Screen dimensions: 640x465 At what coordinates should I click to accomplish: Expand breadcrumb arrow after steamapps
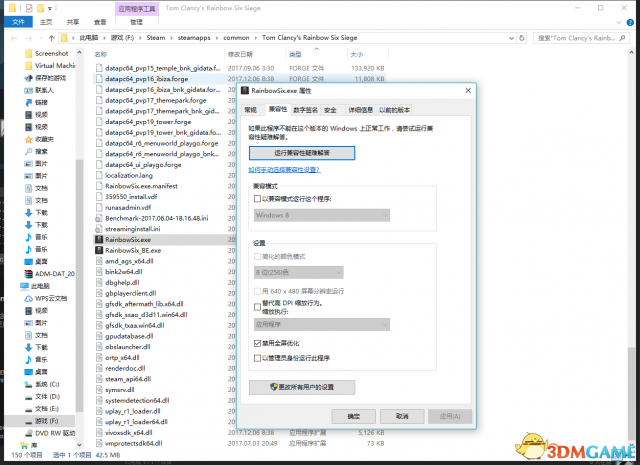[x=217, y=38]
